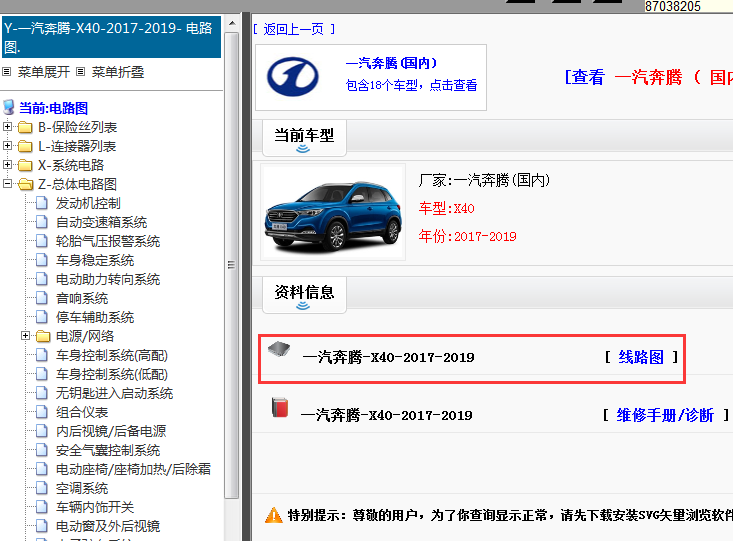Screen dimensions: 733x541
Task: Select the 资料信息 tab
Action: click(x=304, y=295)
